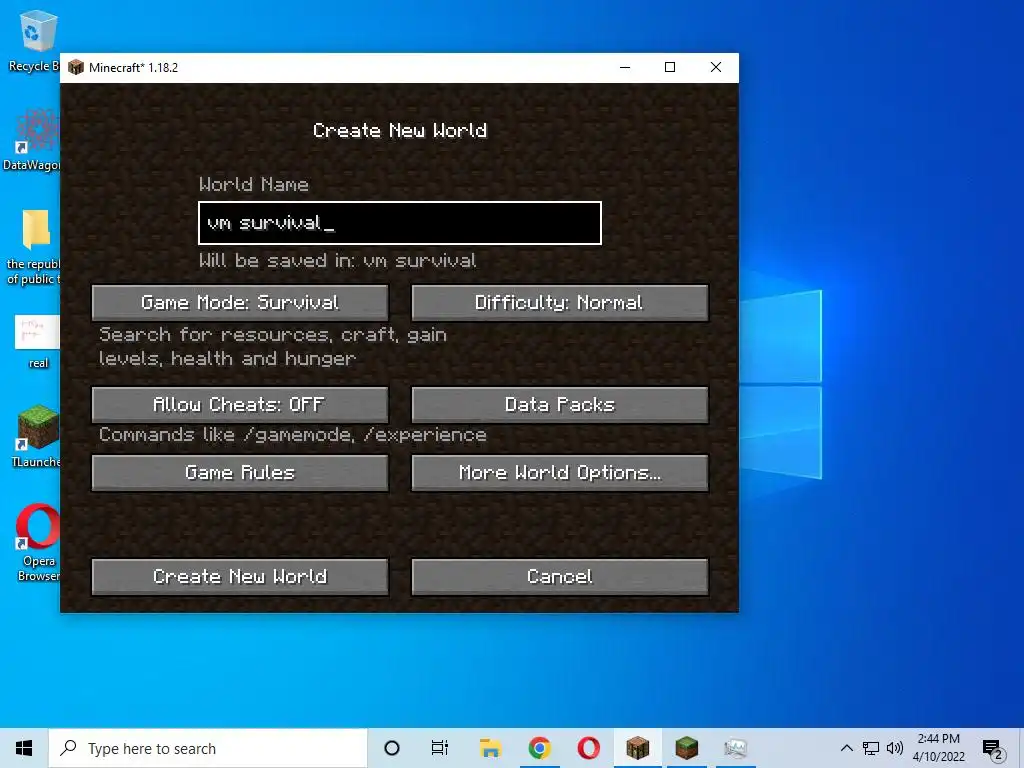This screenshot has width=1024, height=768.
Task: Click the Create New World button
Action: 240,576
